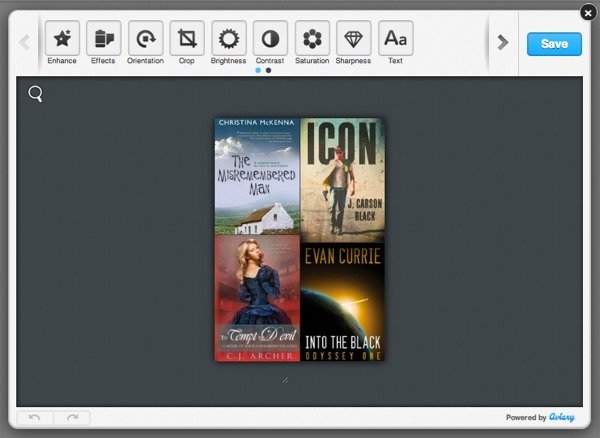
Task: Go to previous tools with left chevron
Action: [x=24, y=42]
